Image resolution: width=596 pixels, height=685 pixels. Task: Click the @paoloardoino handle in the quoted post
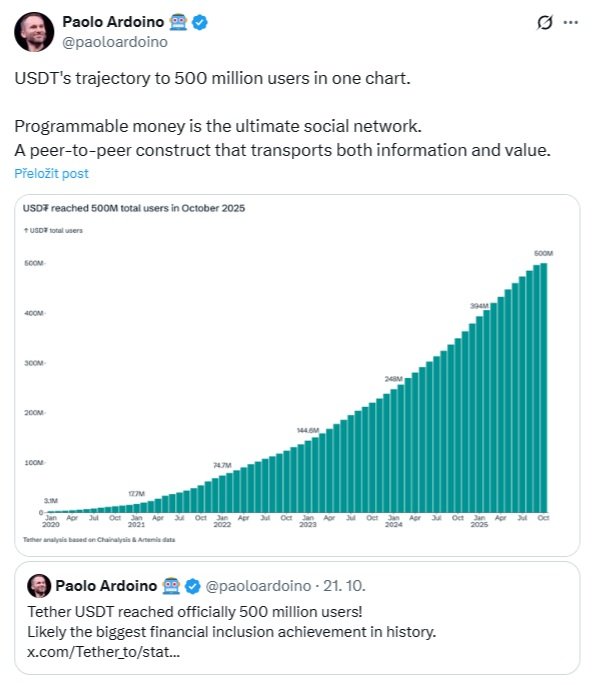pyautogui.click(x=258, y=586)
